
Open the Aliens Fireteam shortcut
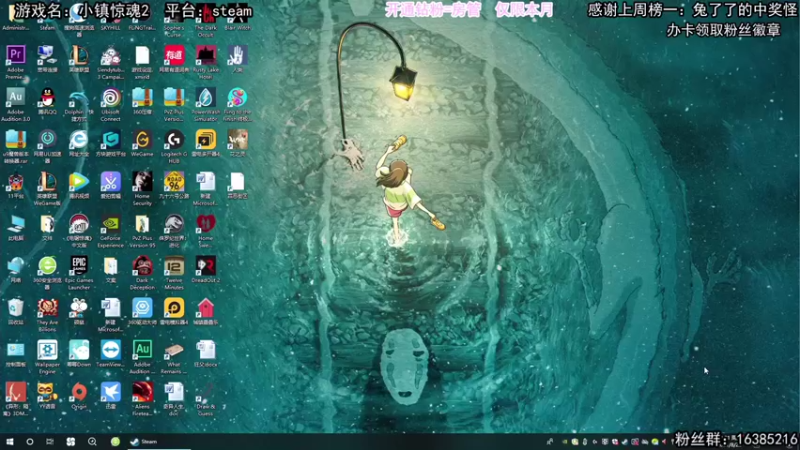142,392
